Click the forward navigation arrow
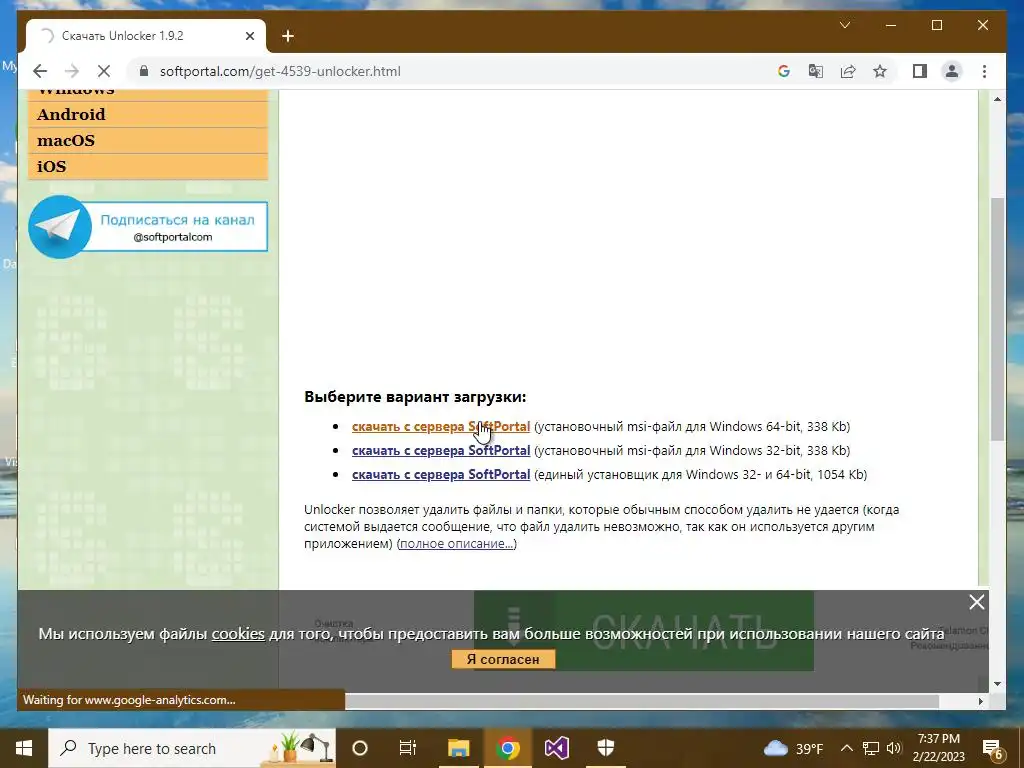Image resolution: width=1024 pixels, height=768 pixels. [x=72, y=71]
